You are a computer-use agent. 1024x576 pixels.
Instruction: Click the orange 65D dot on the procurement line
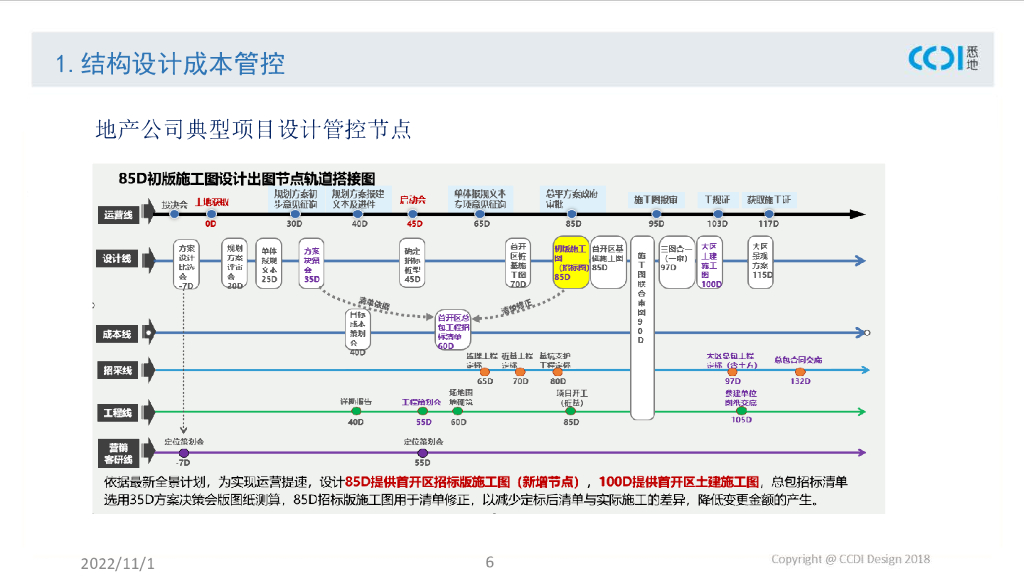click(x=485, y=372)
